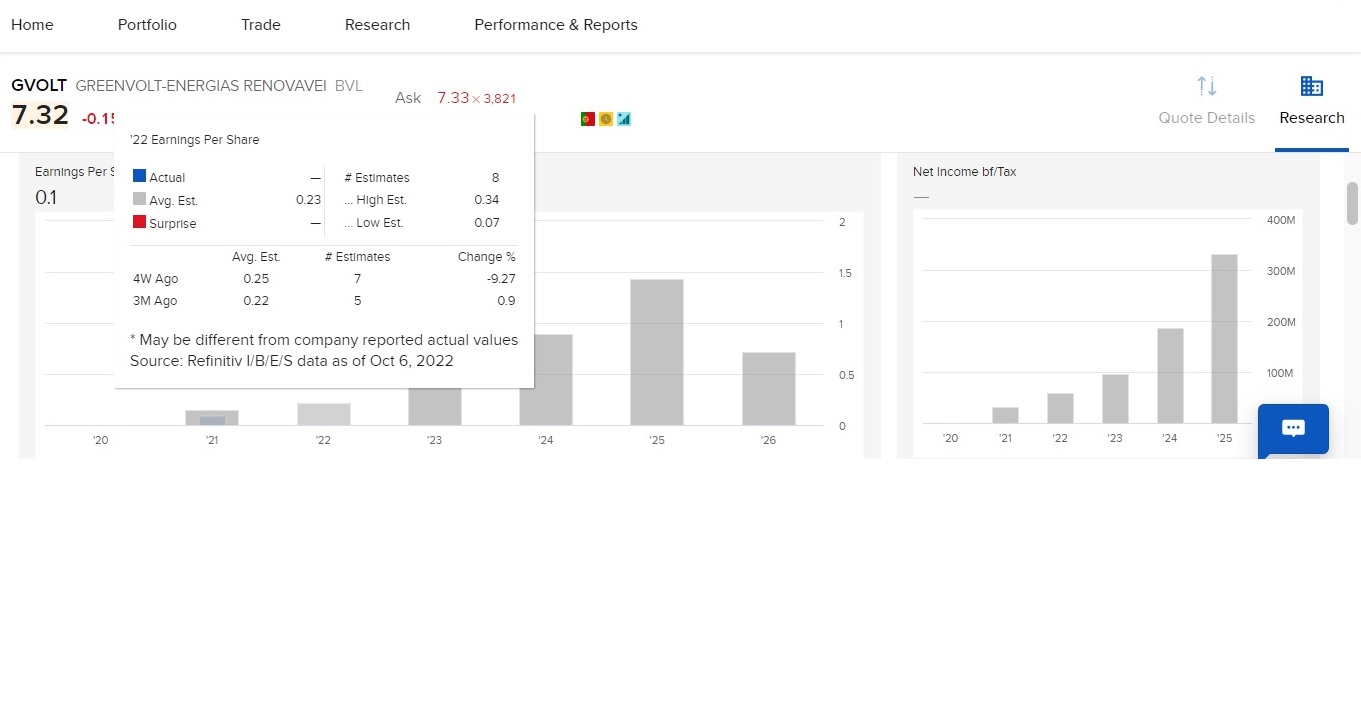Open the chat support bubble
Screen dimensions: 1361x702
tap(1293, 429)
